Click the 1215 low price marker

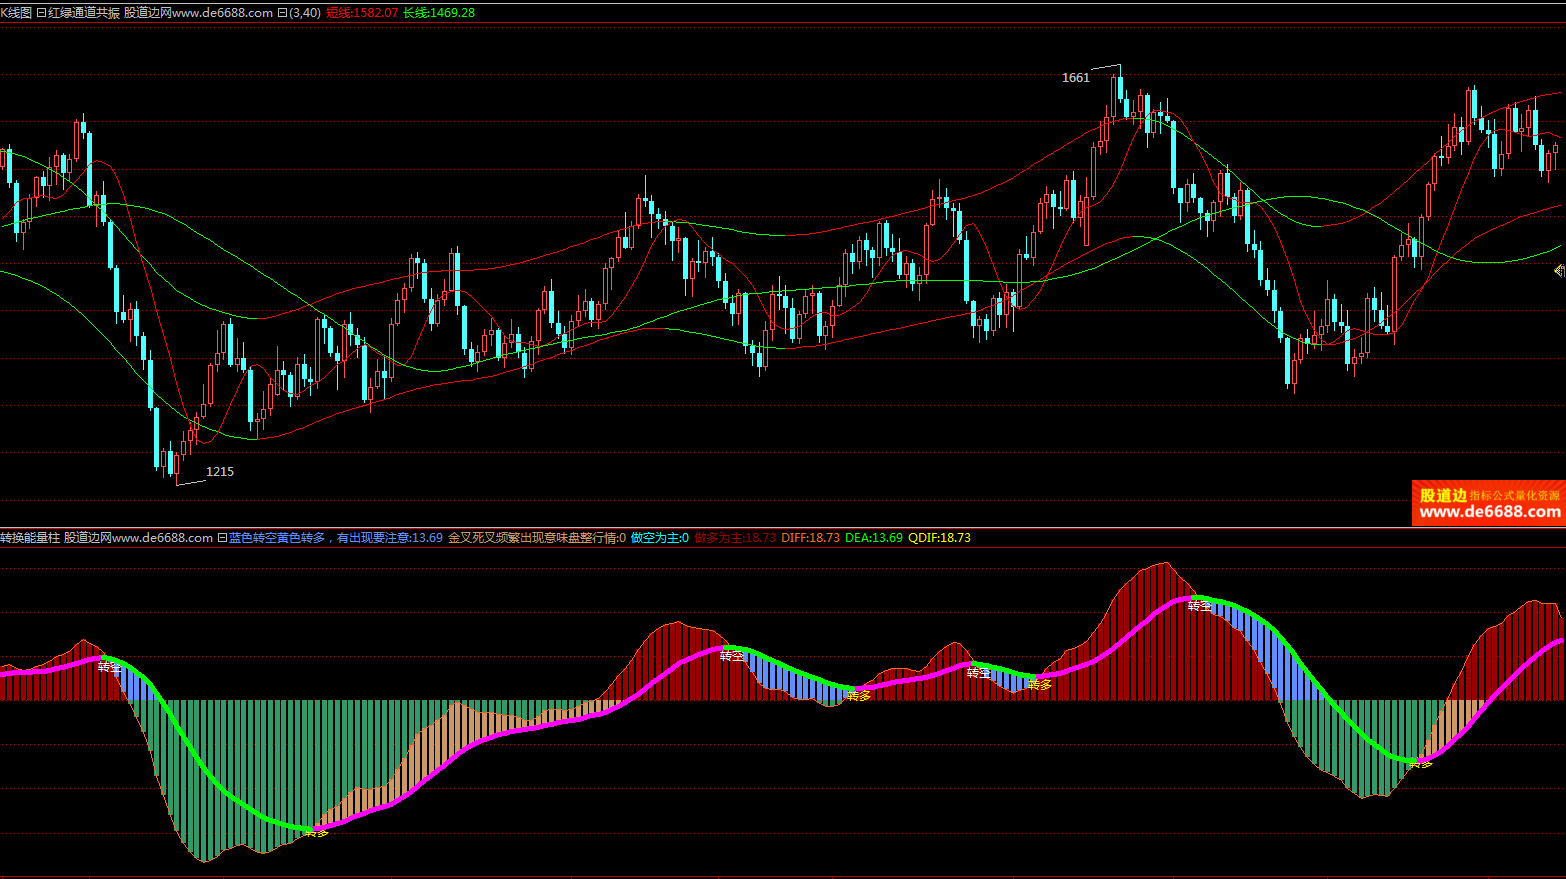tap(219, 472)
